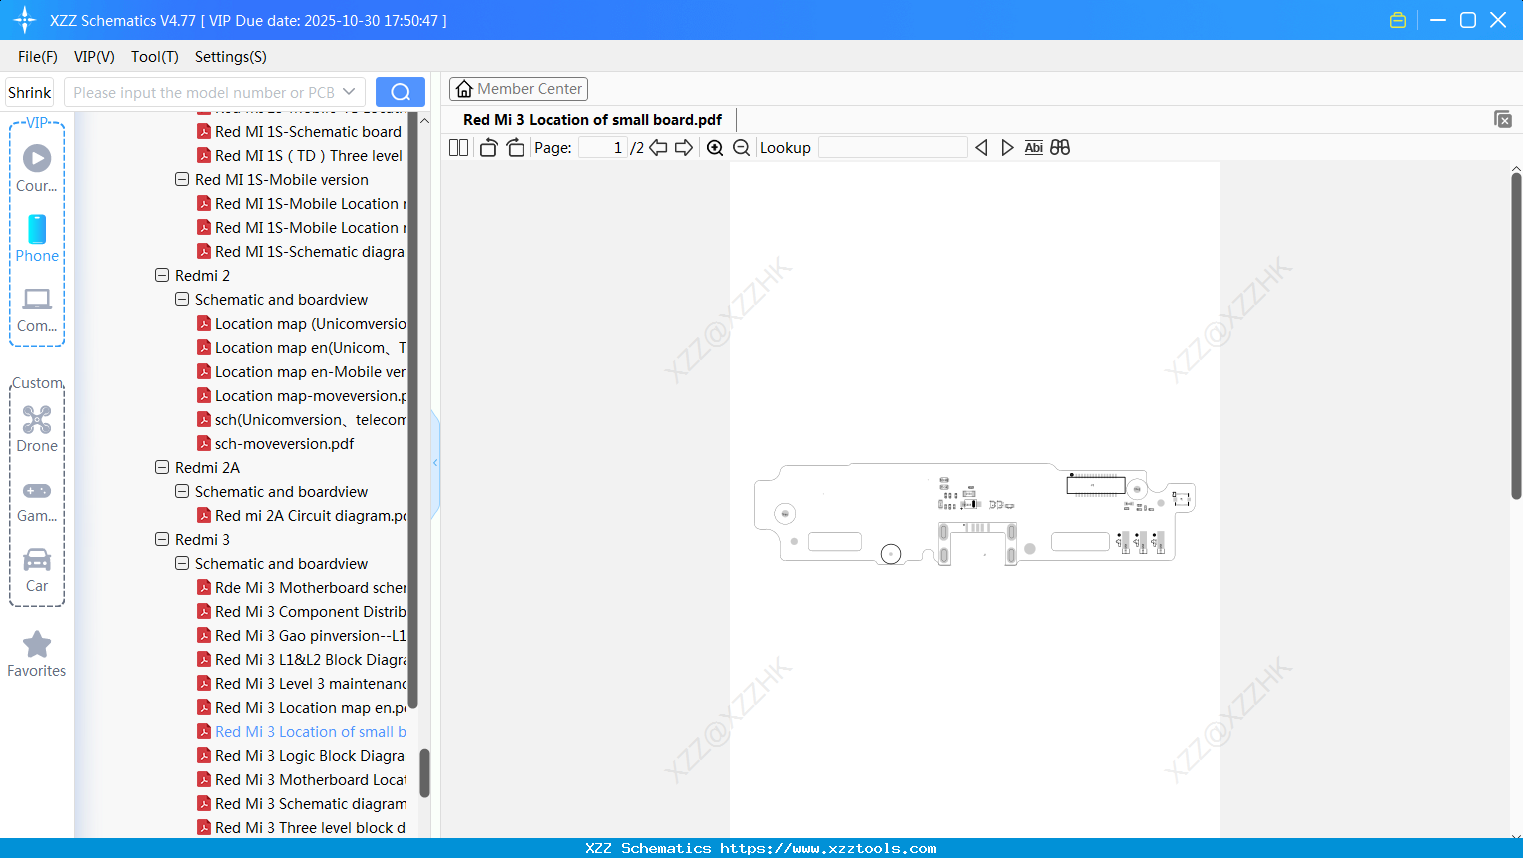This screenshot has width=1523, height=858.
Task: Open the model number search dropdown
Action: pos(349,91)
